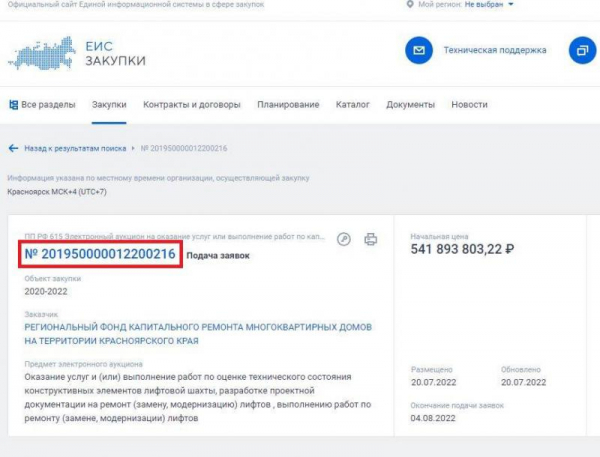
Task: Open the Закупки tab
Action: coord(109,105)
